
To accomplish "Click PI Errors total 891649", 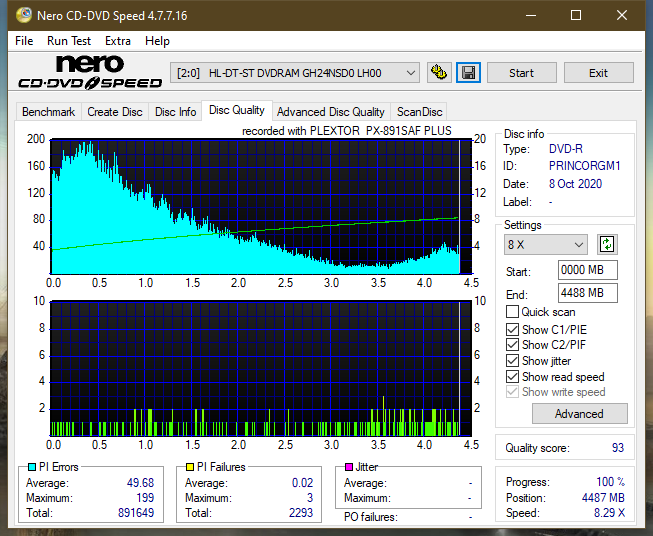I will pyautogui.click(x=136, y=513).
